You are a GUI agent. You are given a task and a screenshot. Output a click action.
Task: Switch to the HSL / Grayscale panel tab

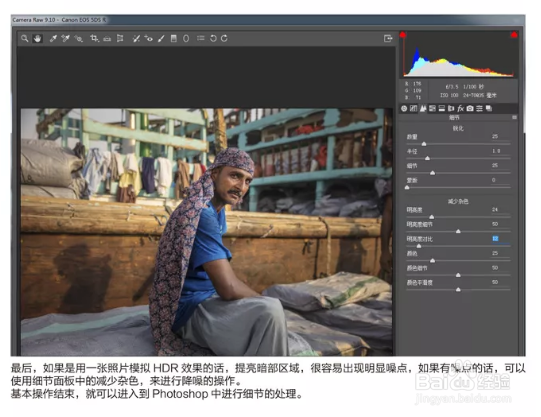point(432,109)
